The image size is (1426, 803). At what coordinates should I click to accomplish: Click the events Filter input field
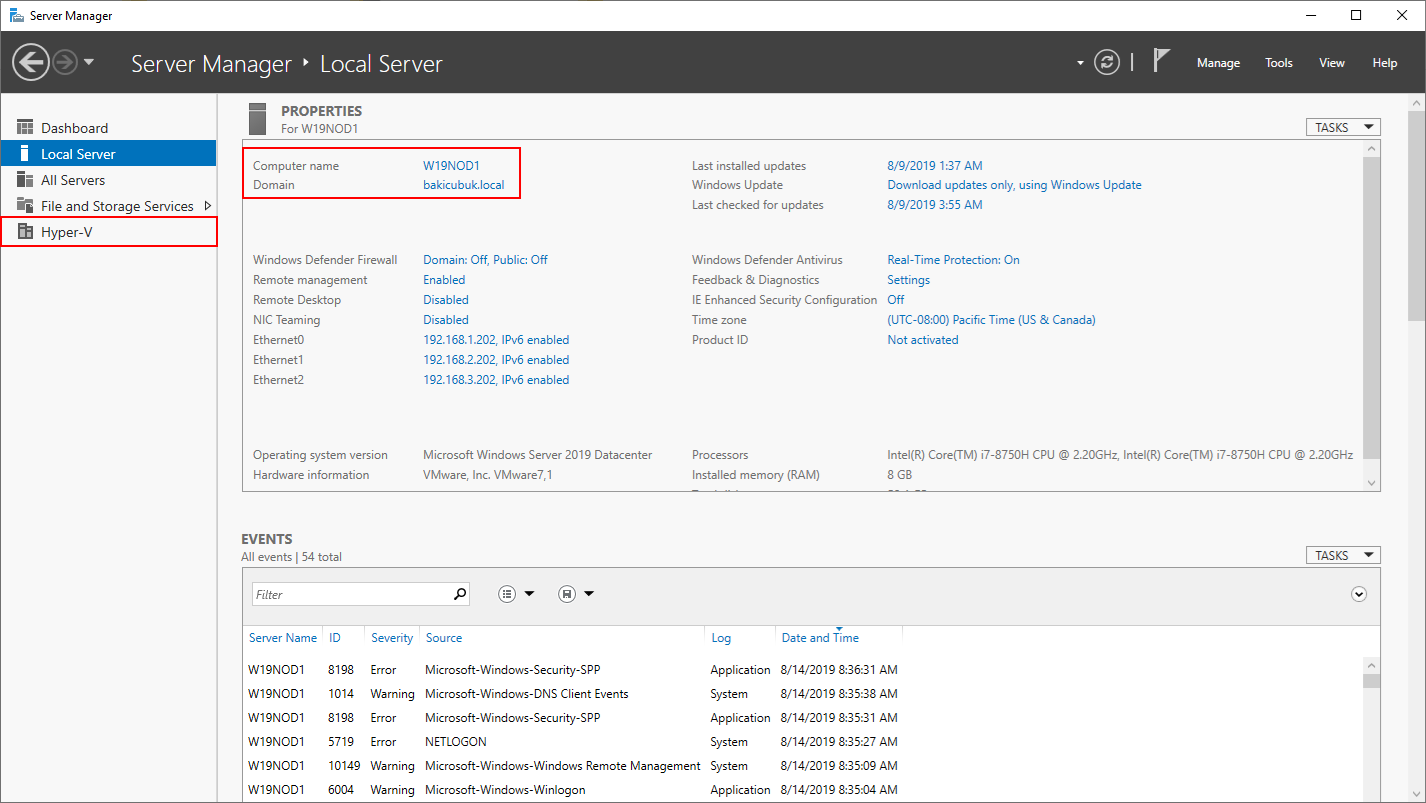350,594
